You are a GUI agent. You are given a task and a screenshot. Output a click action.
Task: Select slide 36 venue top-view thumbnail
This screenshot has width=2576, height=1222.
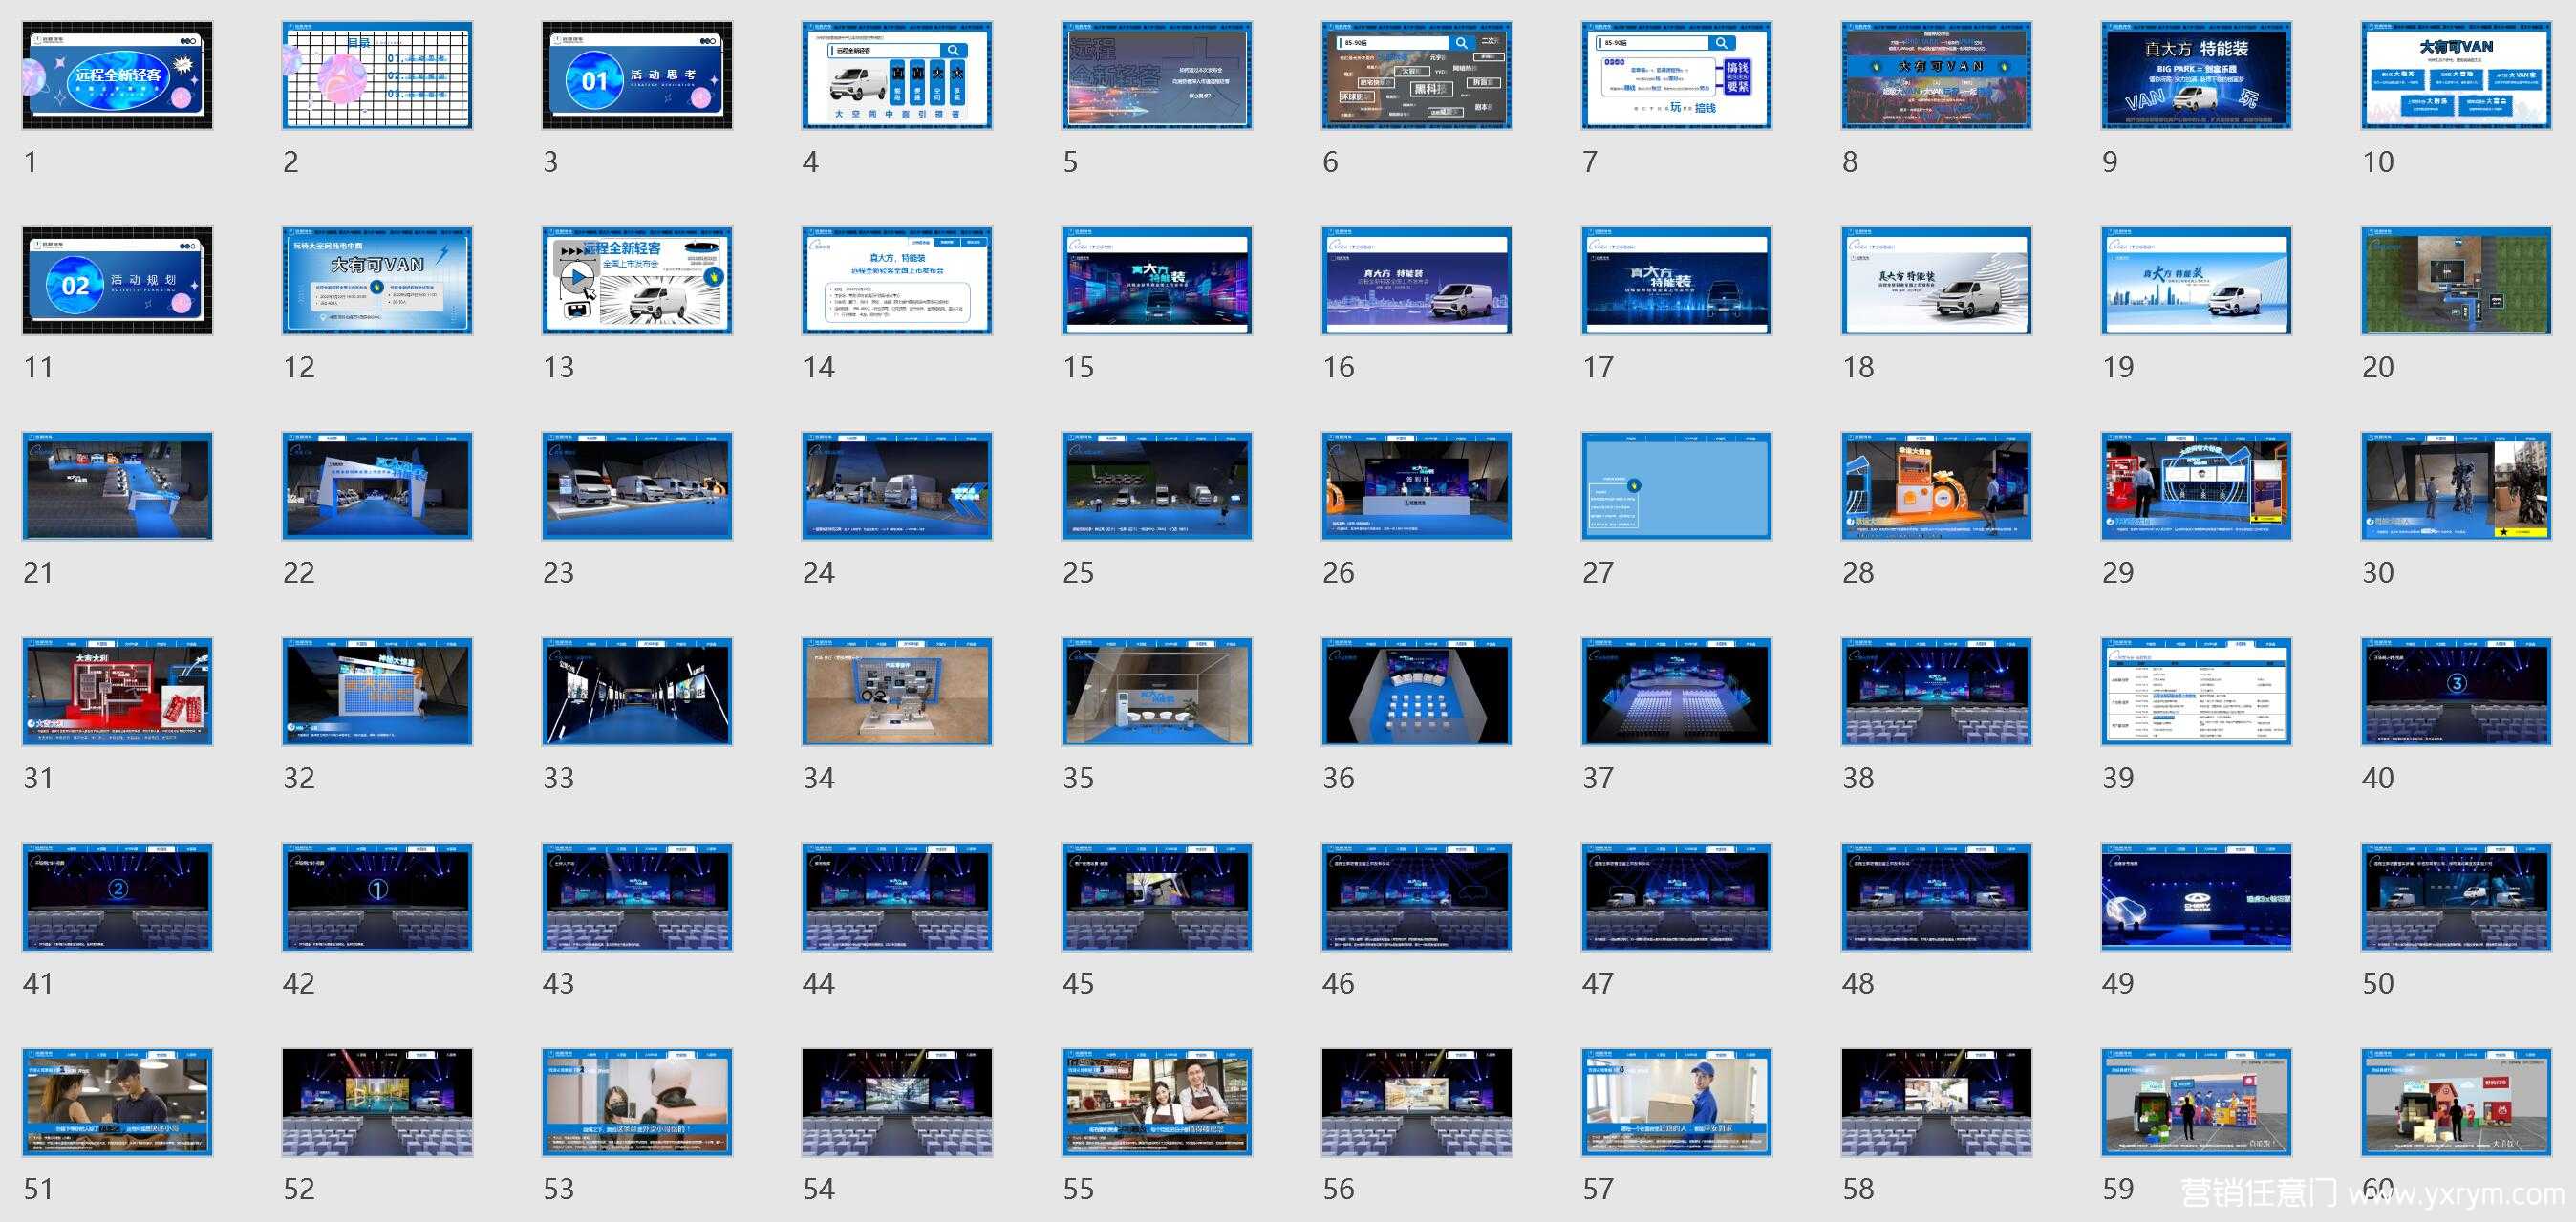(x=1417, y=692)
